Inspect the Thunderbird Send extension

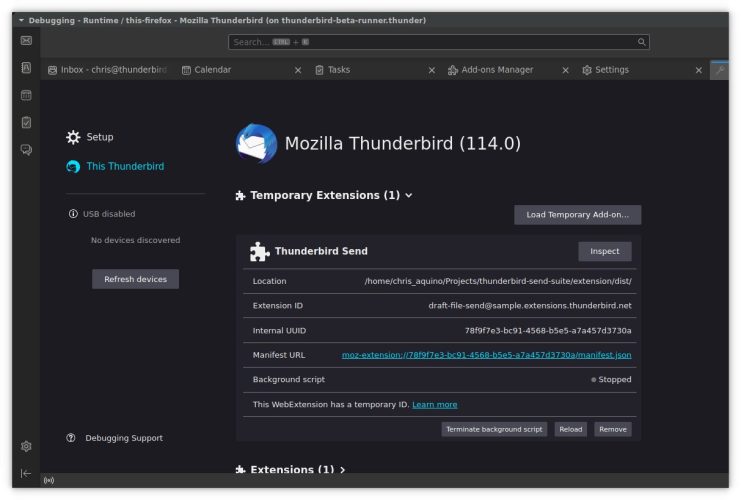[604, 251]
